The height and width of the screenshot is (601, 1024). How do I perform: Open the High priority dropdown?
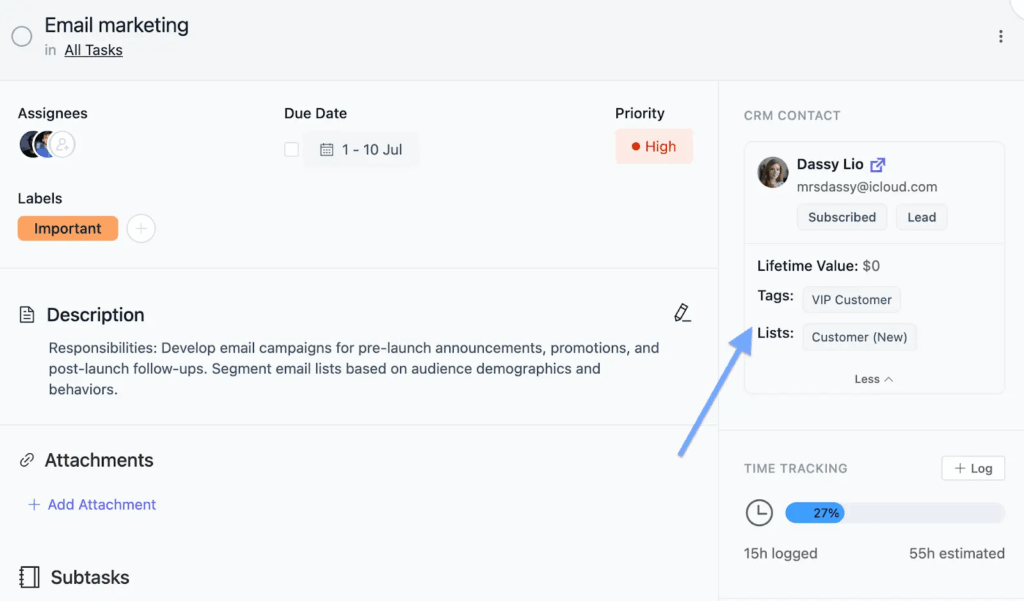(654, 146)
